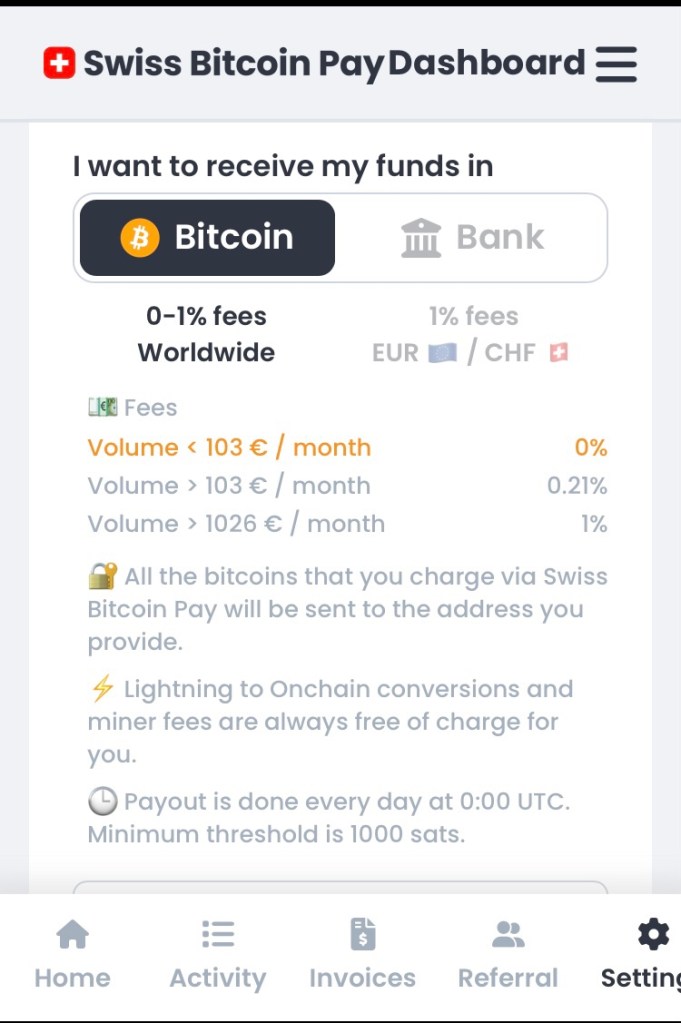Image resolution: width=681 pixels, height=1023 pixels.
Task: Select the Volume < 103 € fee row
Action: click(x=347, y=447)
